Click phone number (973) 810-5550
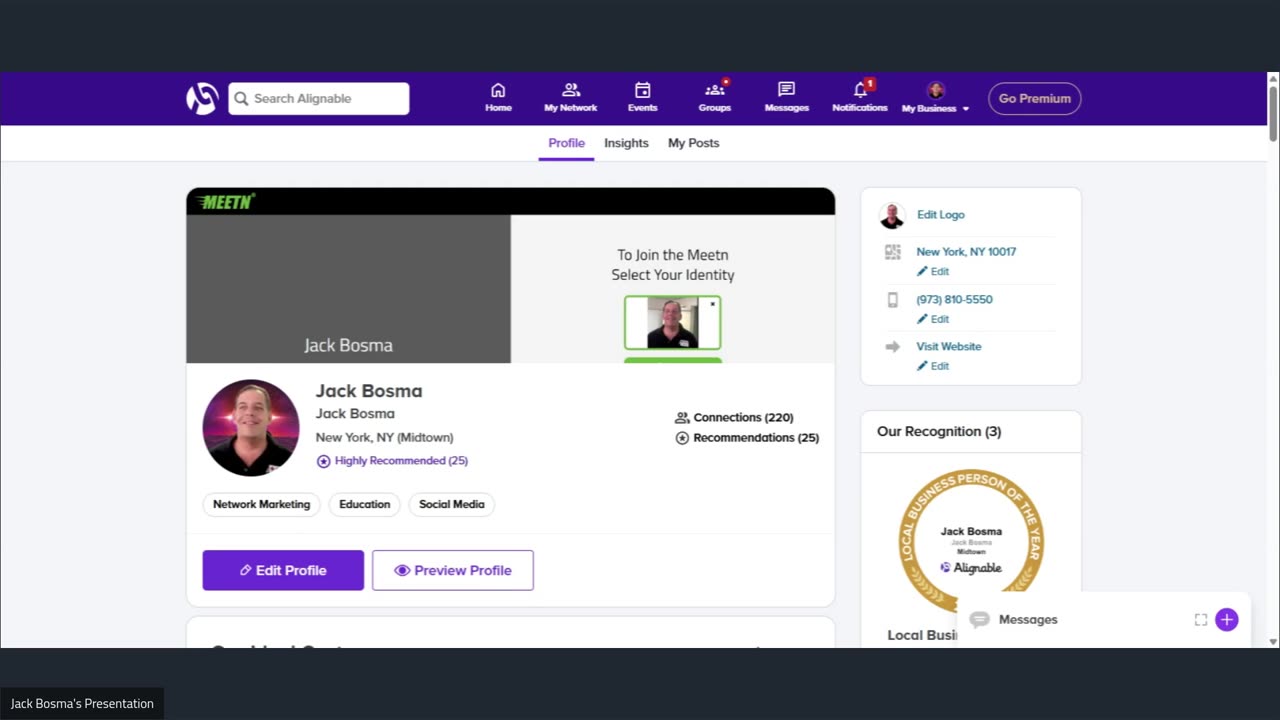 click(x=954, y=299)
